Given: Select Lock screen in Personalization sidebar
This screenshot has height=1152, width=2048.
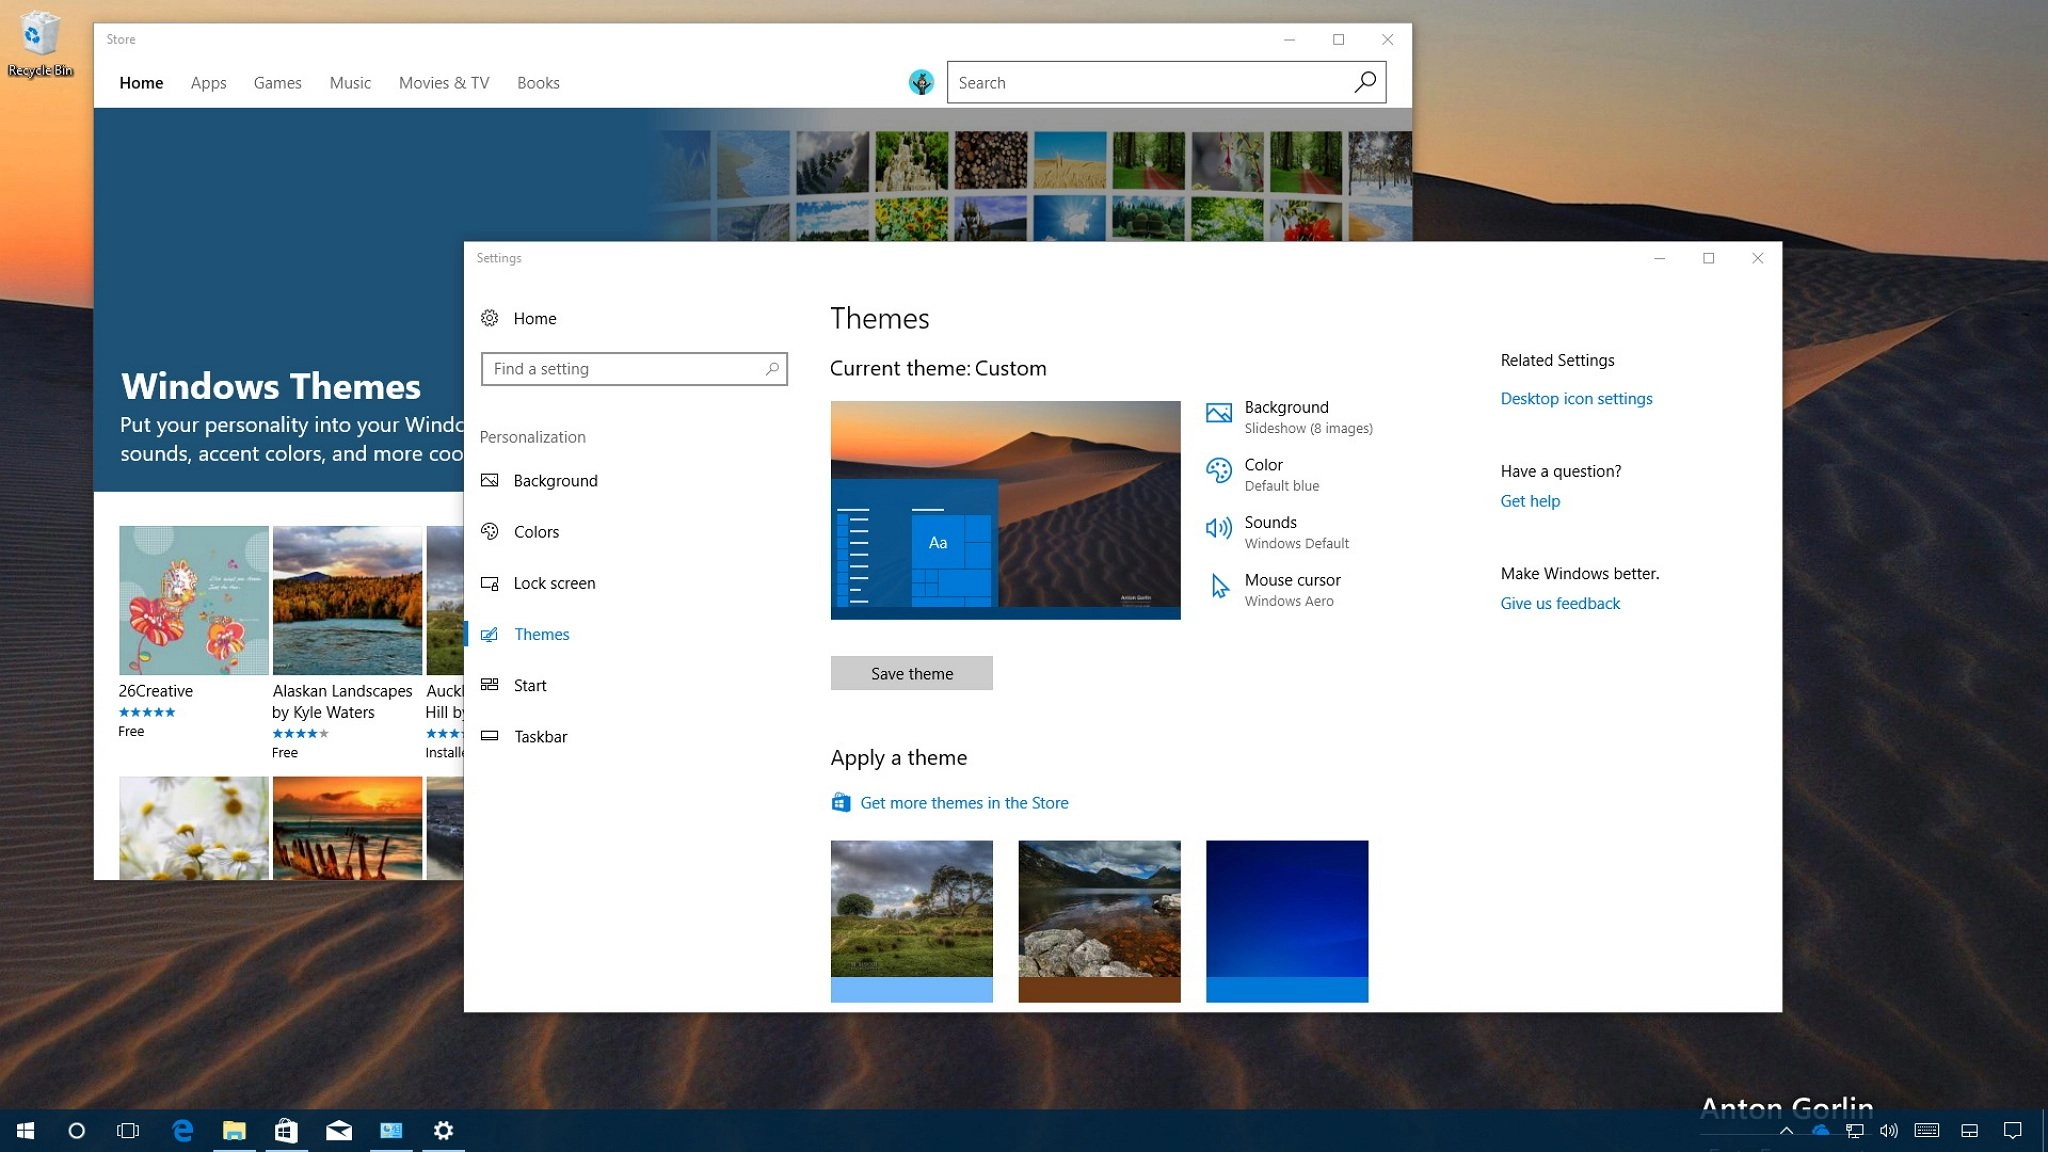Looking at the screenshot, I should (553, 583).
